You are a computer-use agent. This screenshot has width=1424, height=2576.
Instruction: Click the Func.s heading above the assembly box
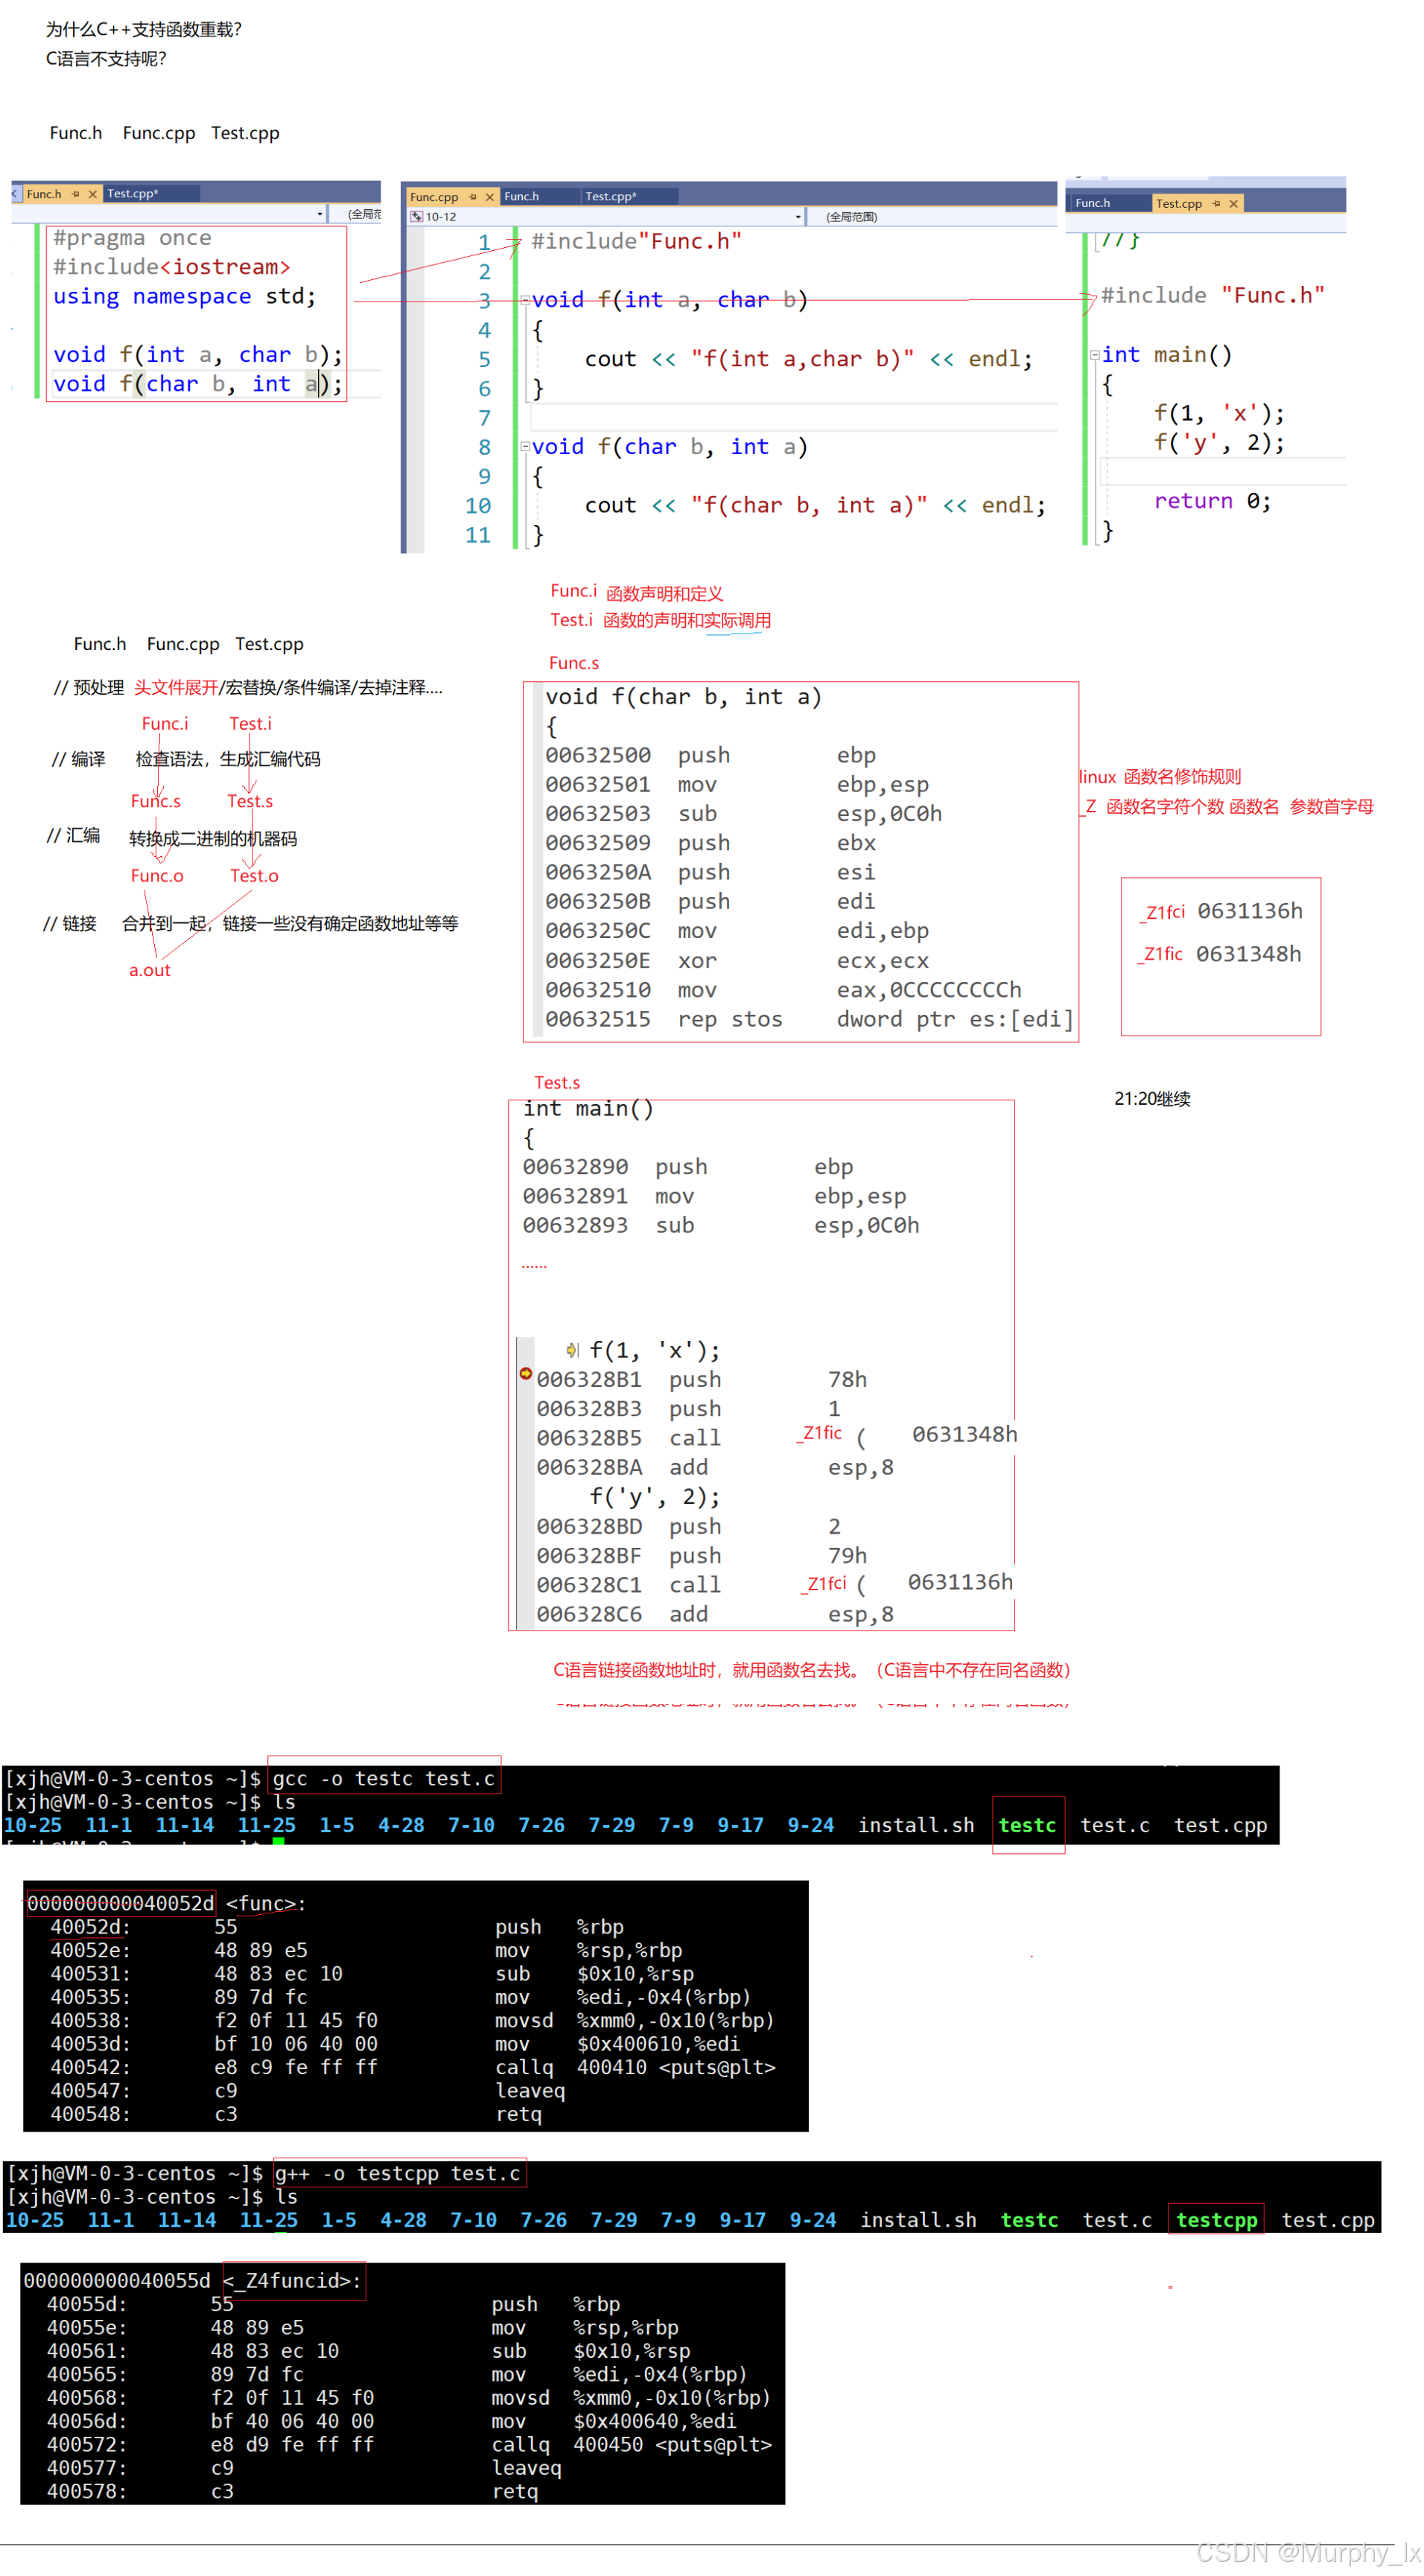pos(574,663)
